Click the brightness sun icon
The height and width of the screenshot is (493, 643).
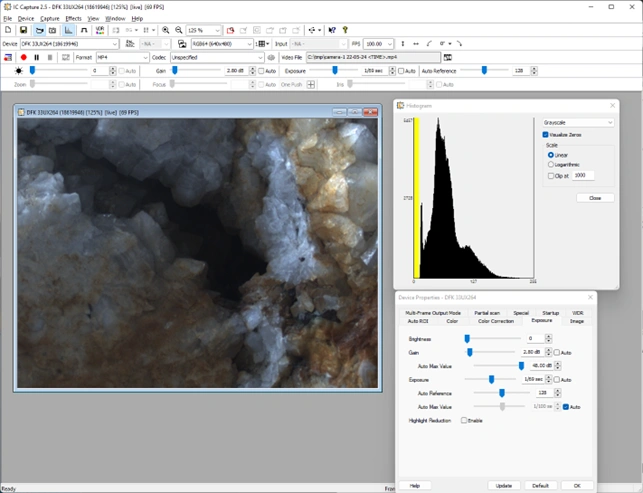[19, 71]
